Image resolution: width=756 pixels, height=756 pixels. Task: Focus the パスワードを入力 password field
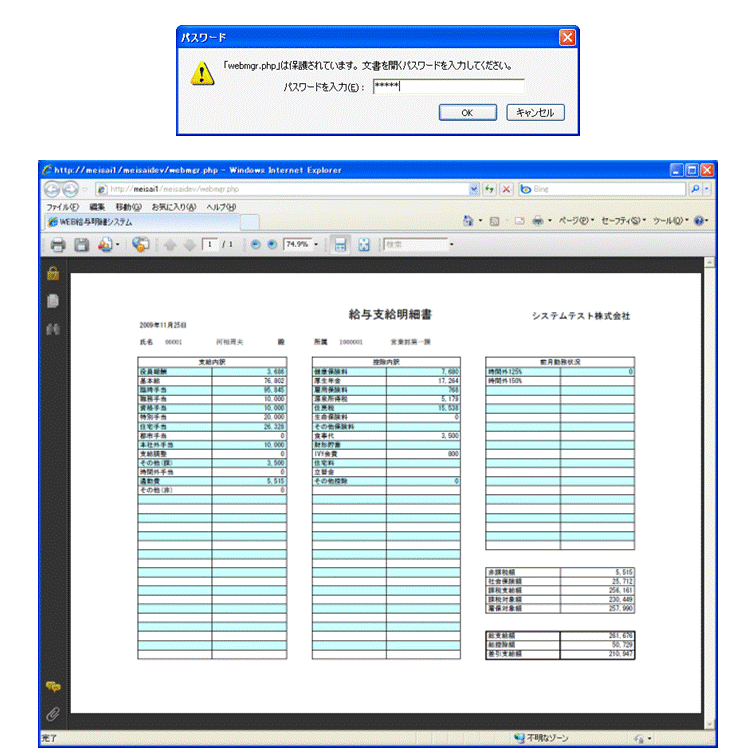[448, 86]
